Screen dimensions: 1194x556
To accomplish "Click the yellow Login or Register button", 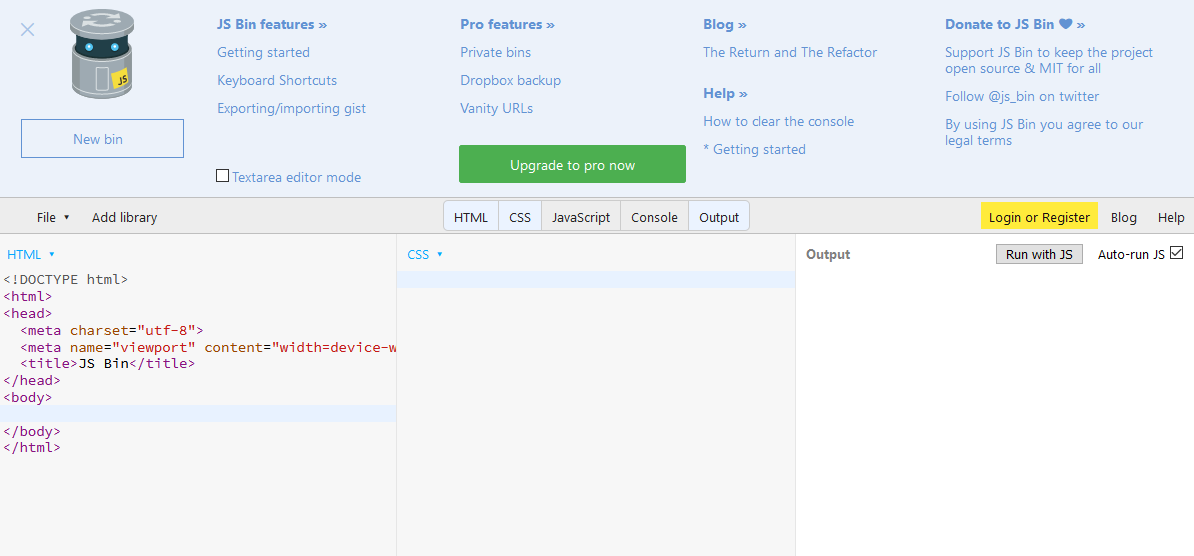I will 1039,217.
